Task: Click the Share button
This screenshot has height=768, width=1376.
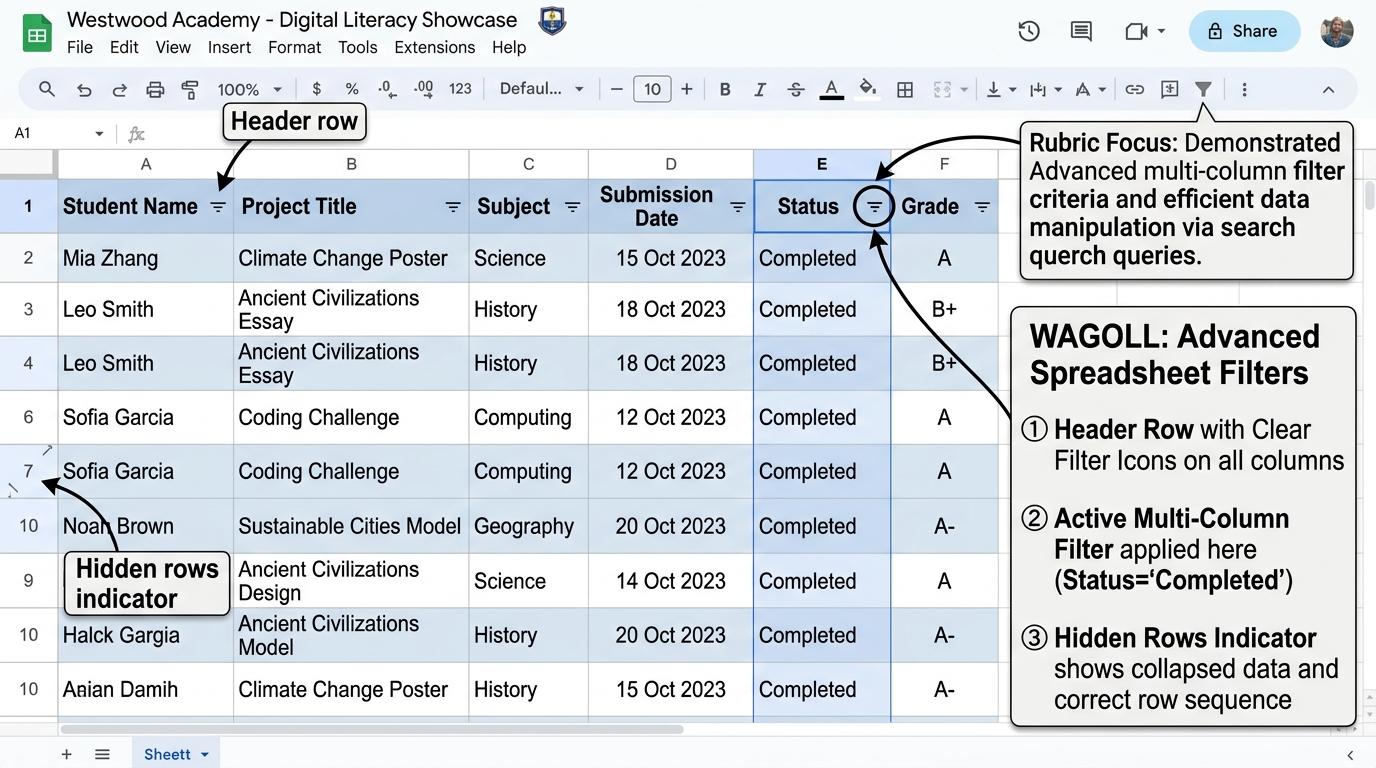Action: tap(1244, 31)
